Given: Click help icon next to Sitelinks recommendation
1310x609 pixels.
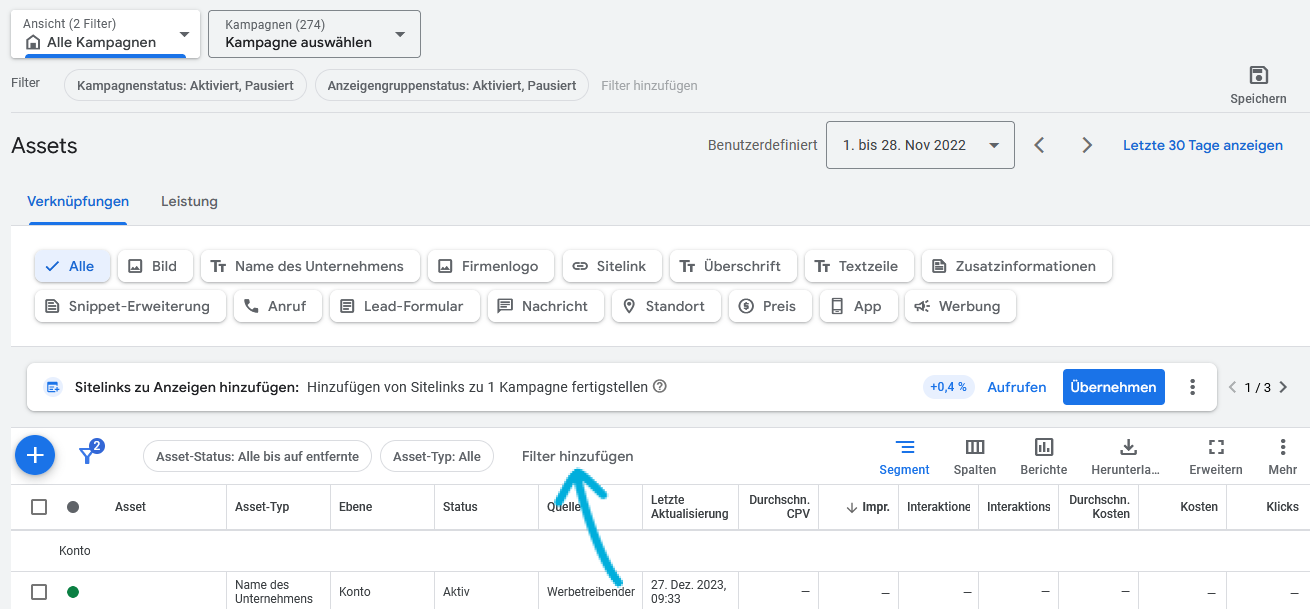Looking at the screenshot, I should pos(660,387).
